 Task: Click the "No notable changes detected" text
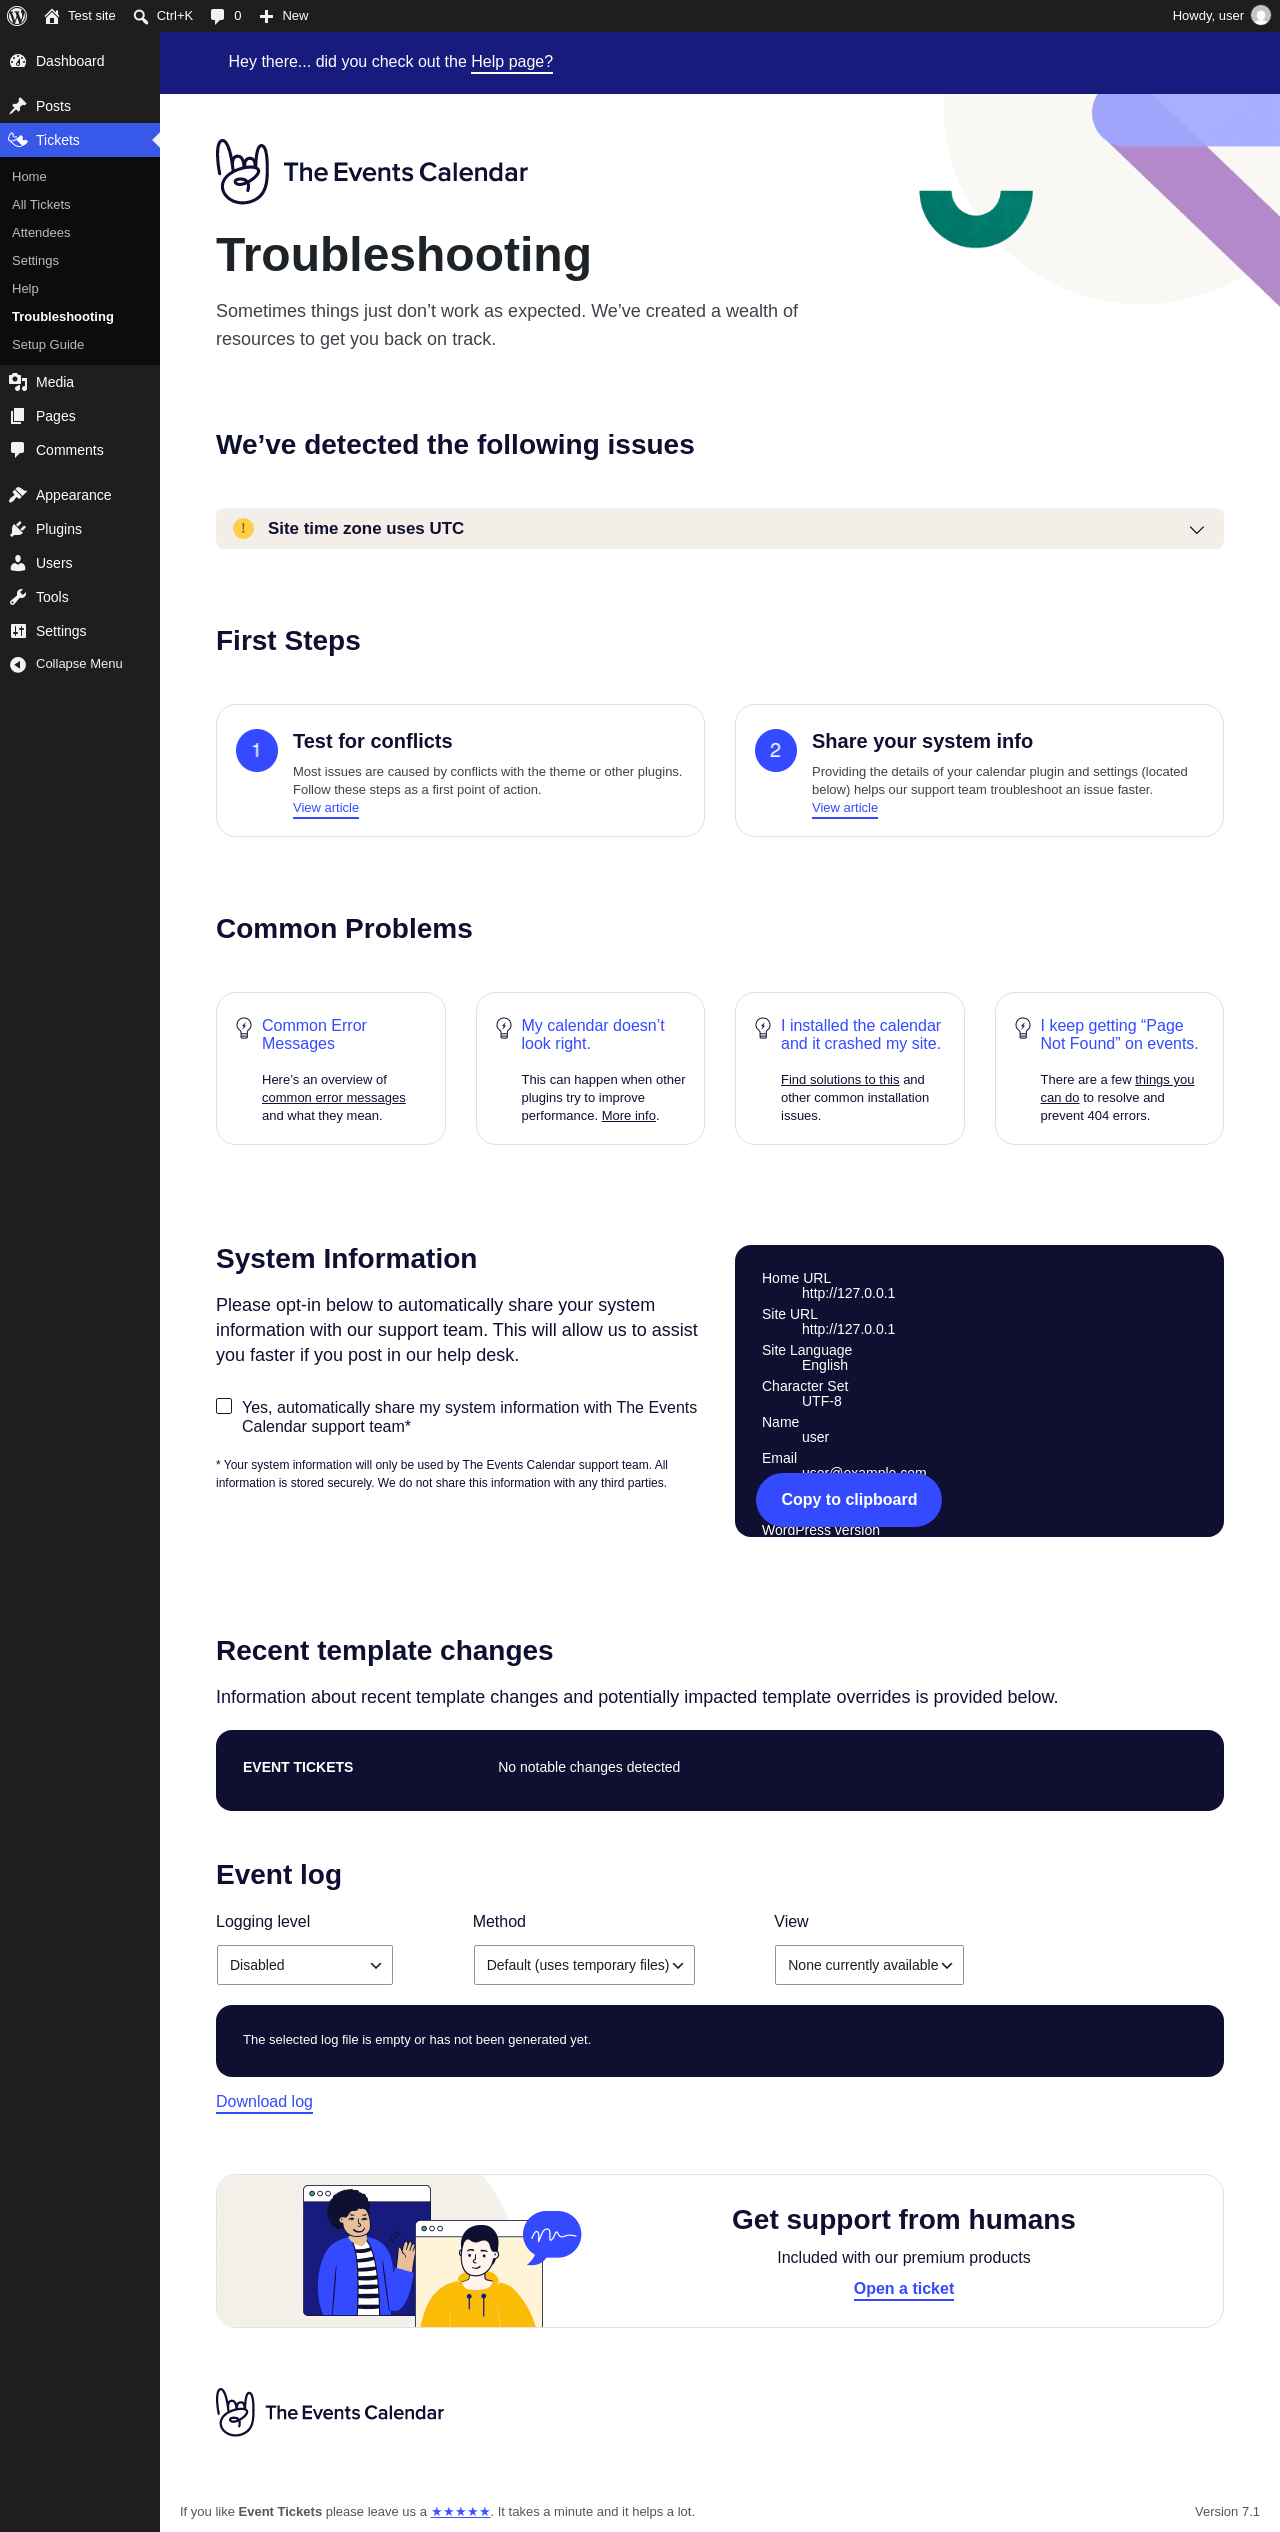pos(589,1767)
